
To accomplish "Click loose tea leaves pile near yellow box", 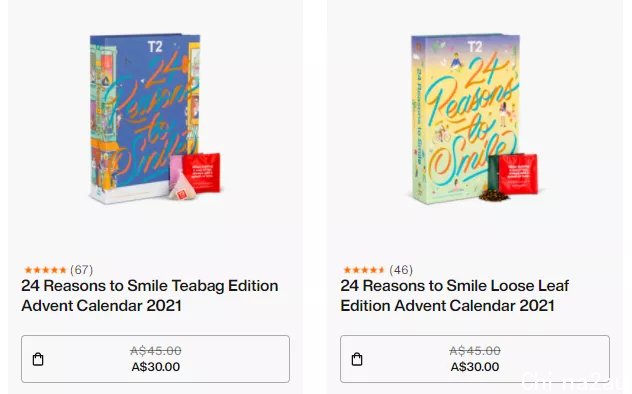I will point(492,195).
